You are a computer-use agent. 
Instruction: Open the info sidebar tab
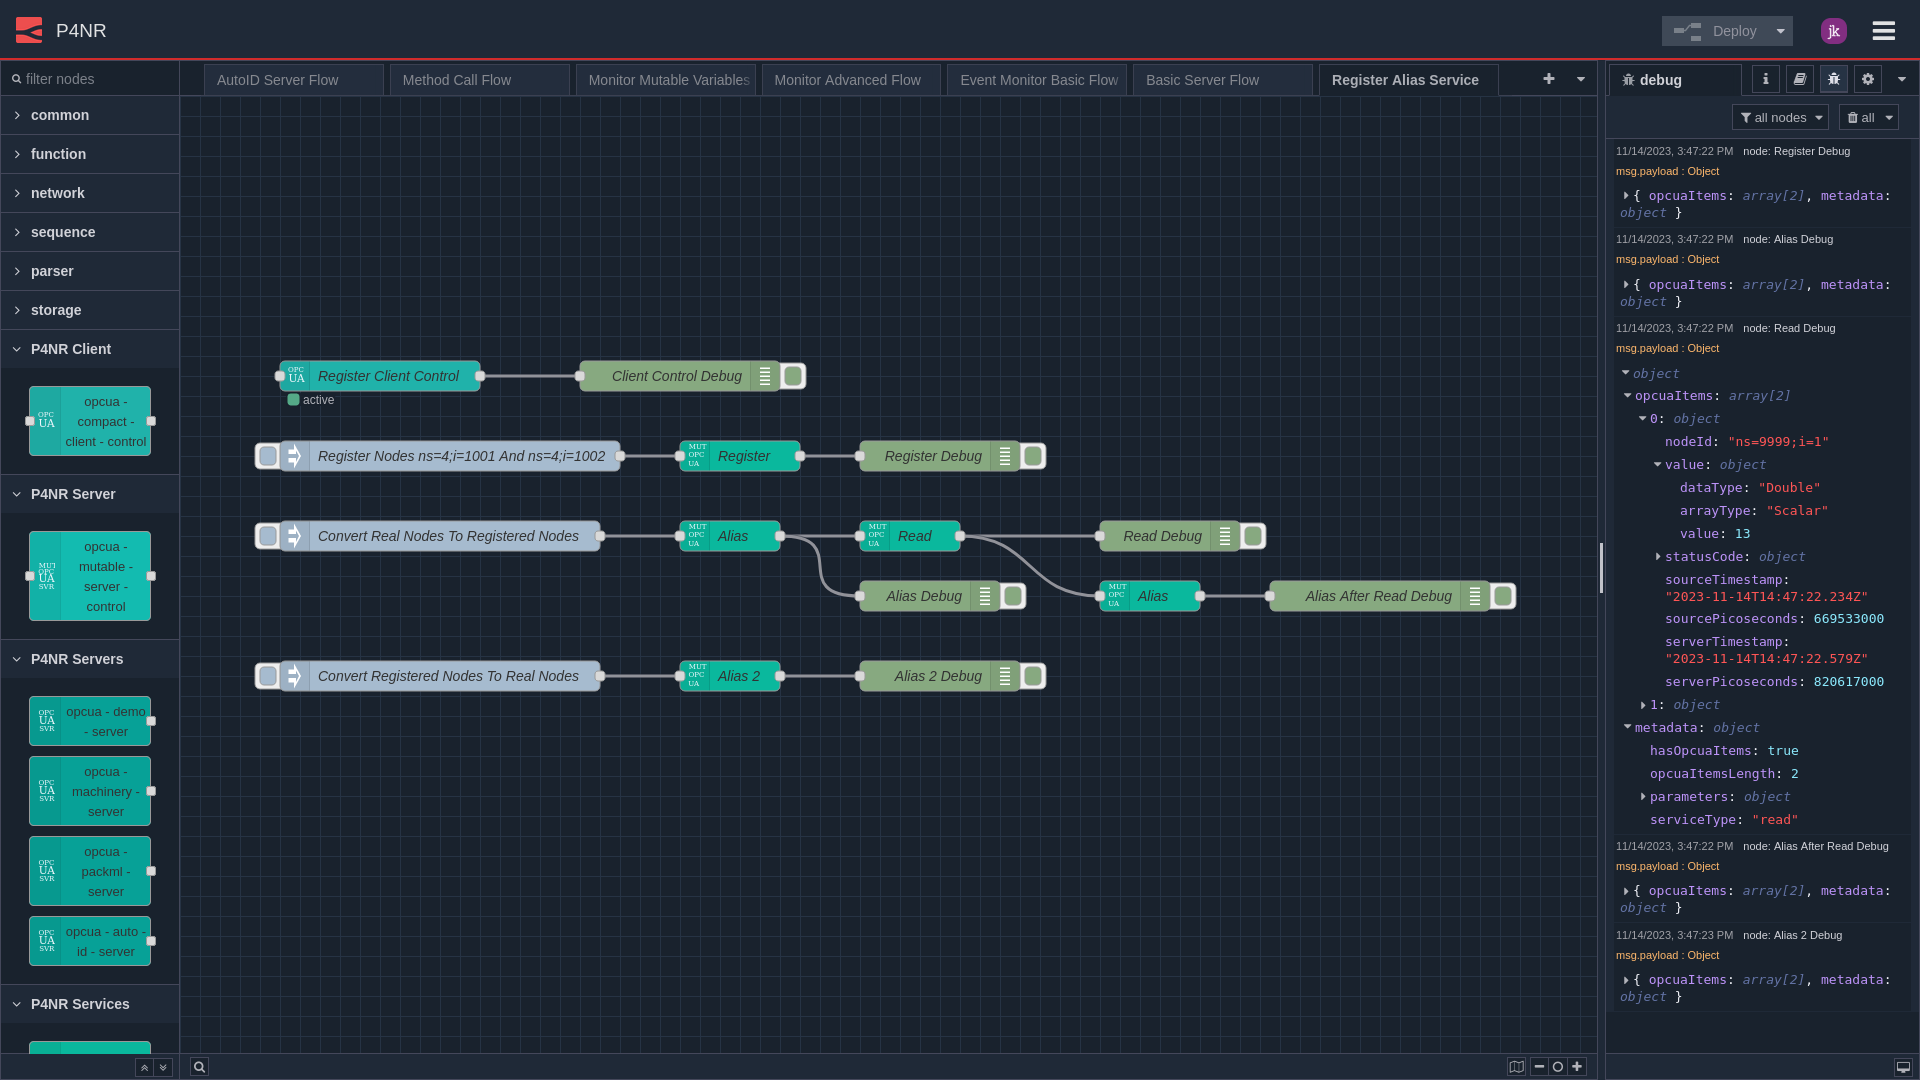pos(1764,79)
